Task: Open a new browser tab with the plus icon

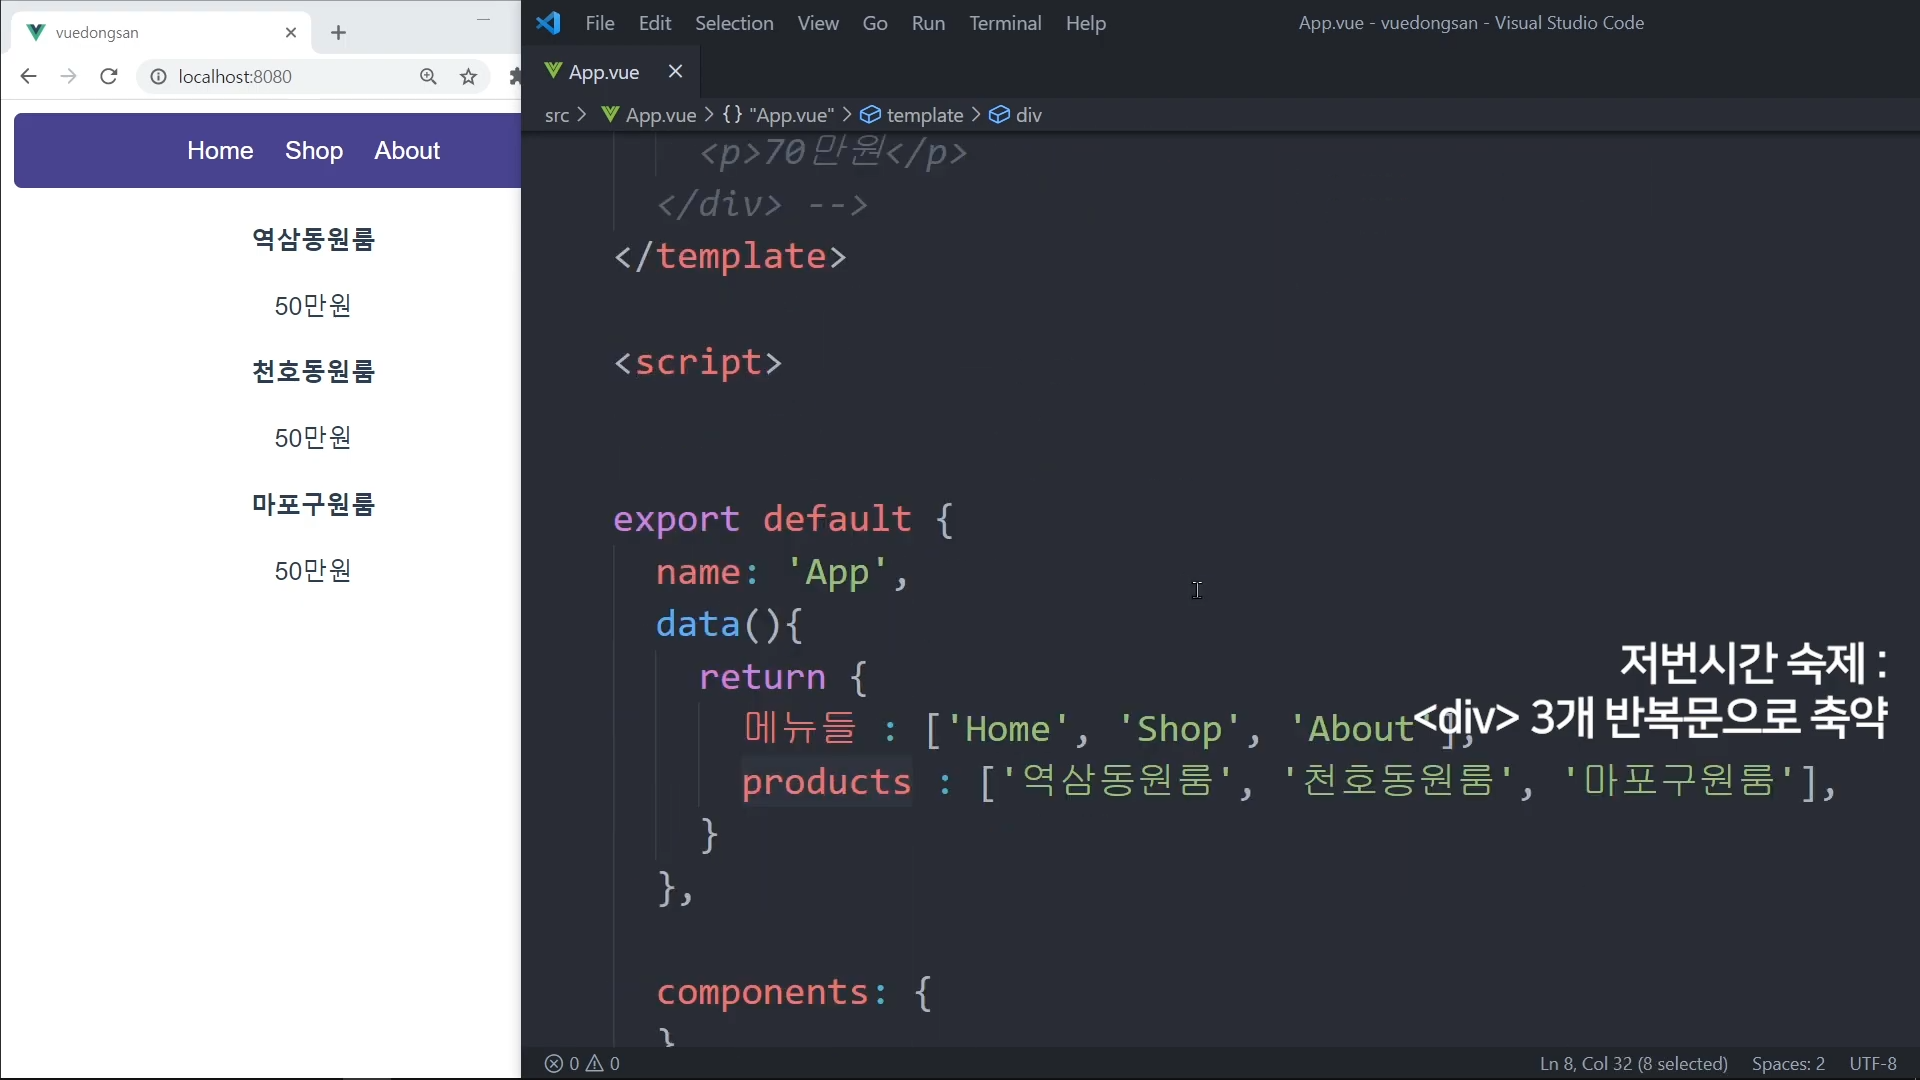Action: [x=338, y=33]
